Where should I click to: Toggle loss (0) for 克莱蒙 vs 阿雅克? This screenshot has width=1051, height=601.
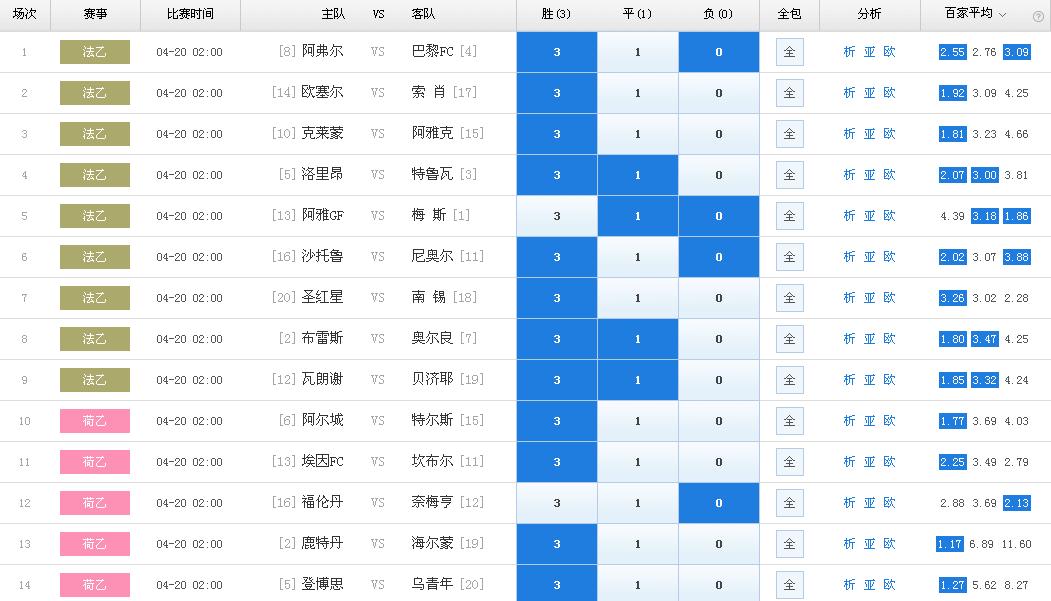[719, 134]
